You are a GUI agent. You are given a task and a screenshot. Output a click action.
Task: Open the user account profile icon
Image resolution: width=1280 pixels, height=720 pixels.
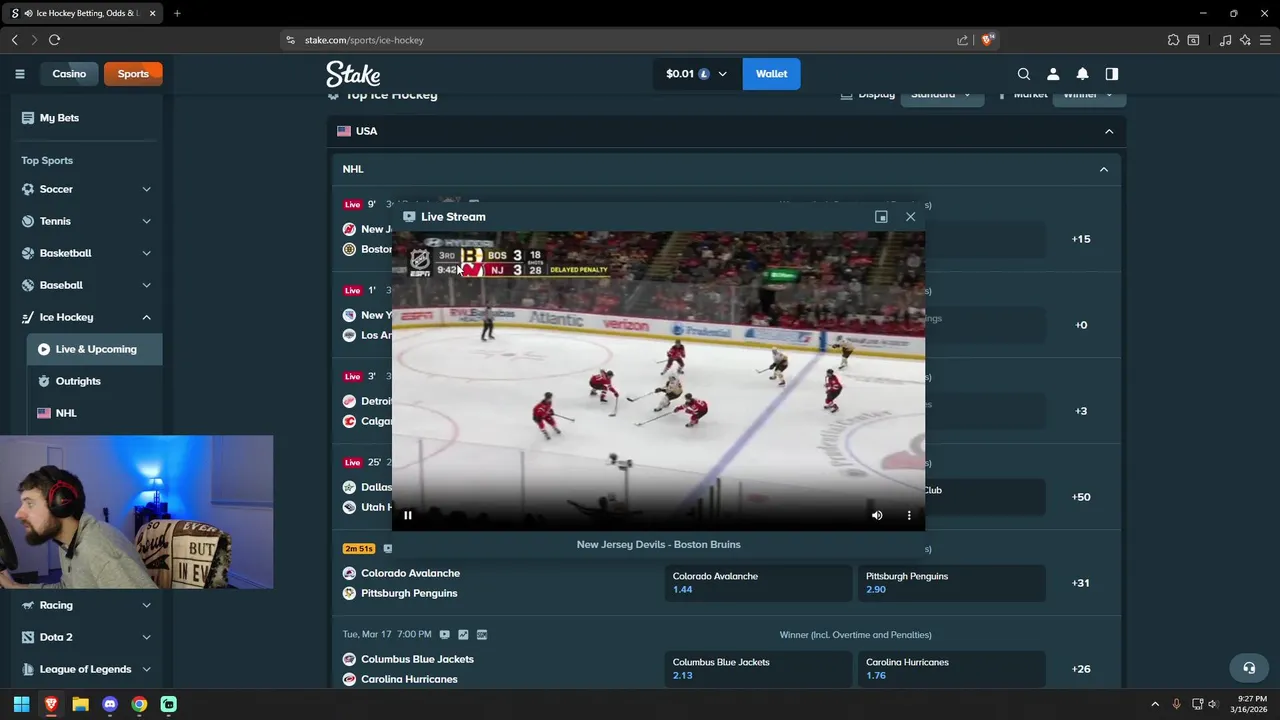click(1053, 74)
